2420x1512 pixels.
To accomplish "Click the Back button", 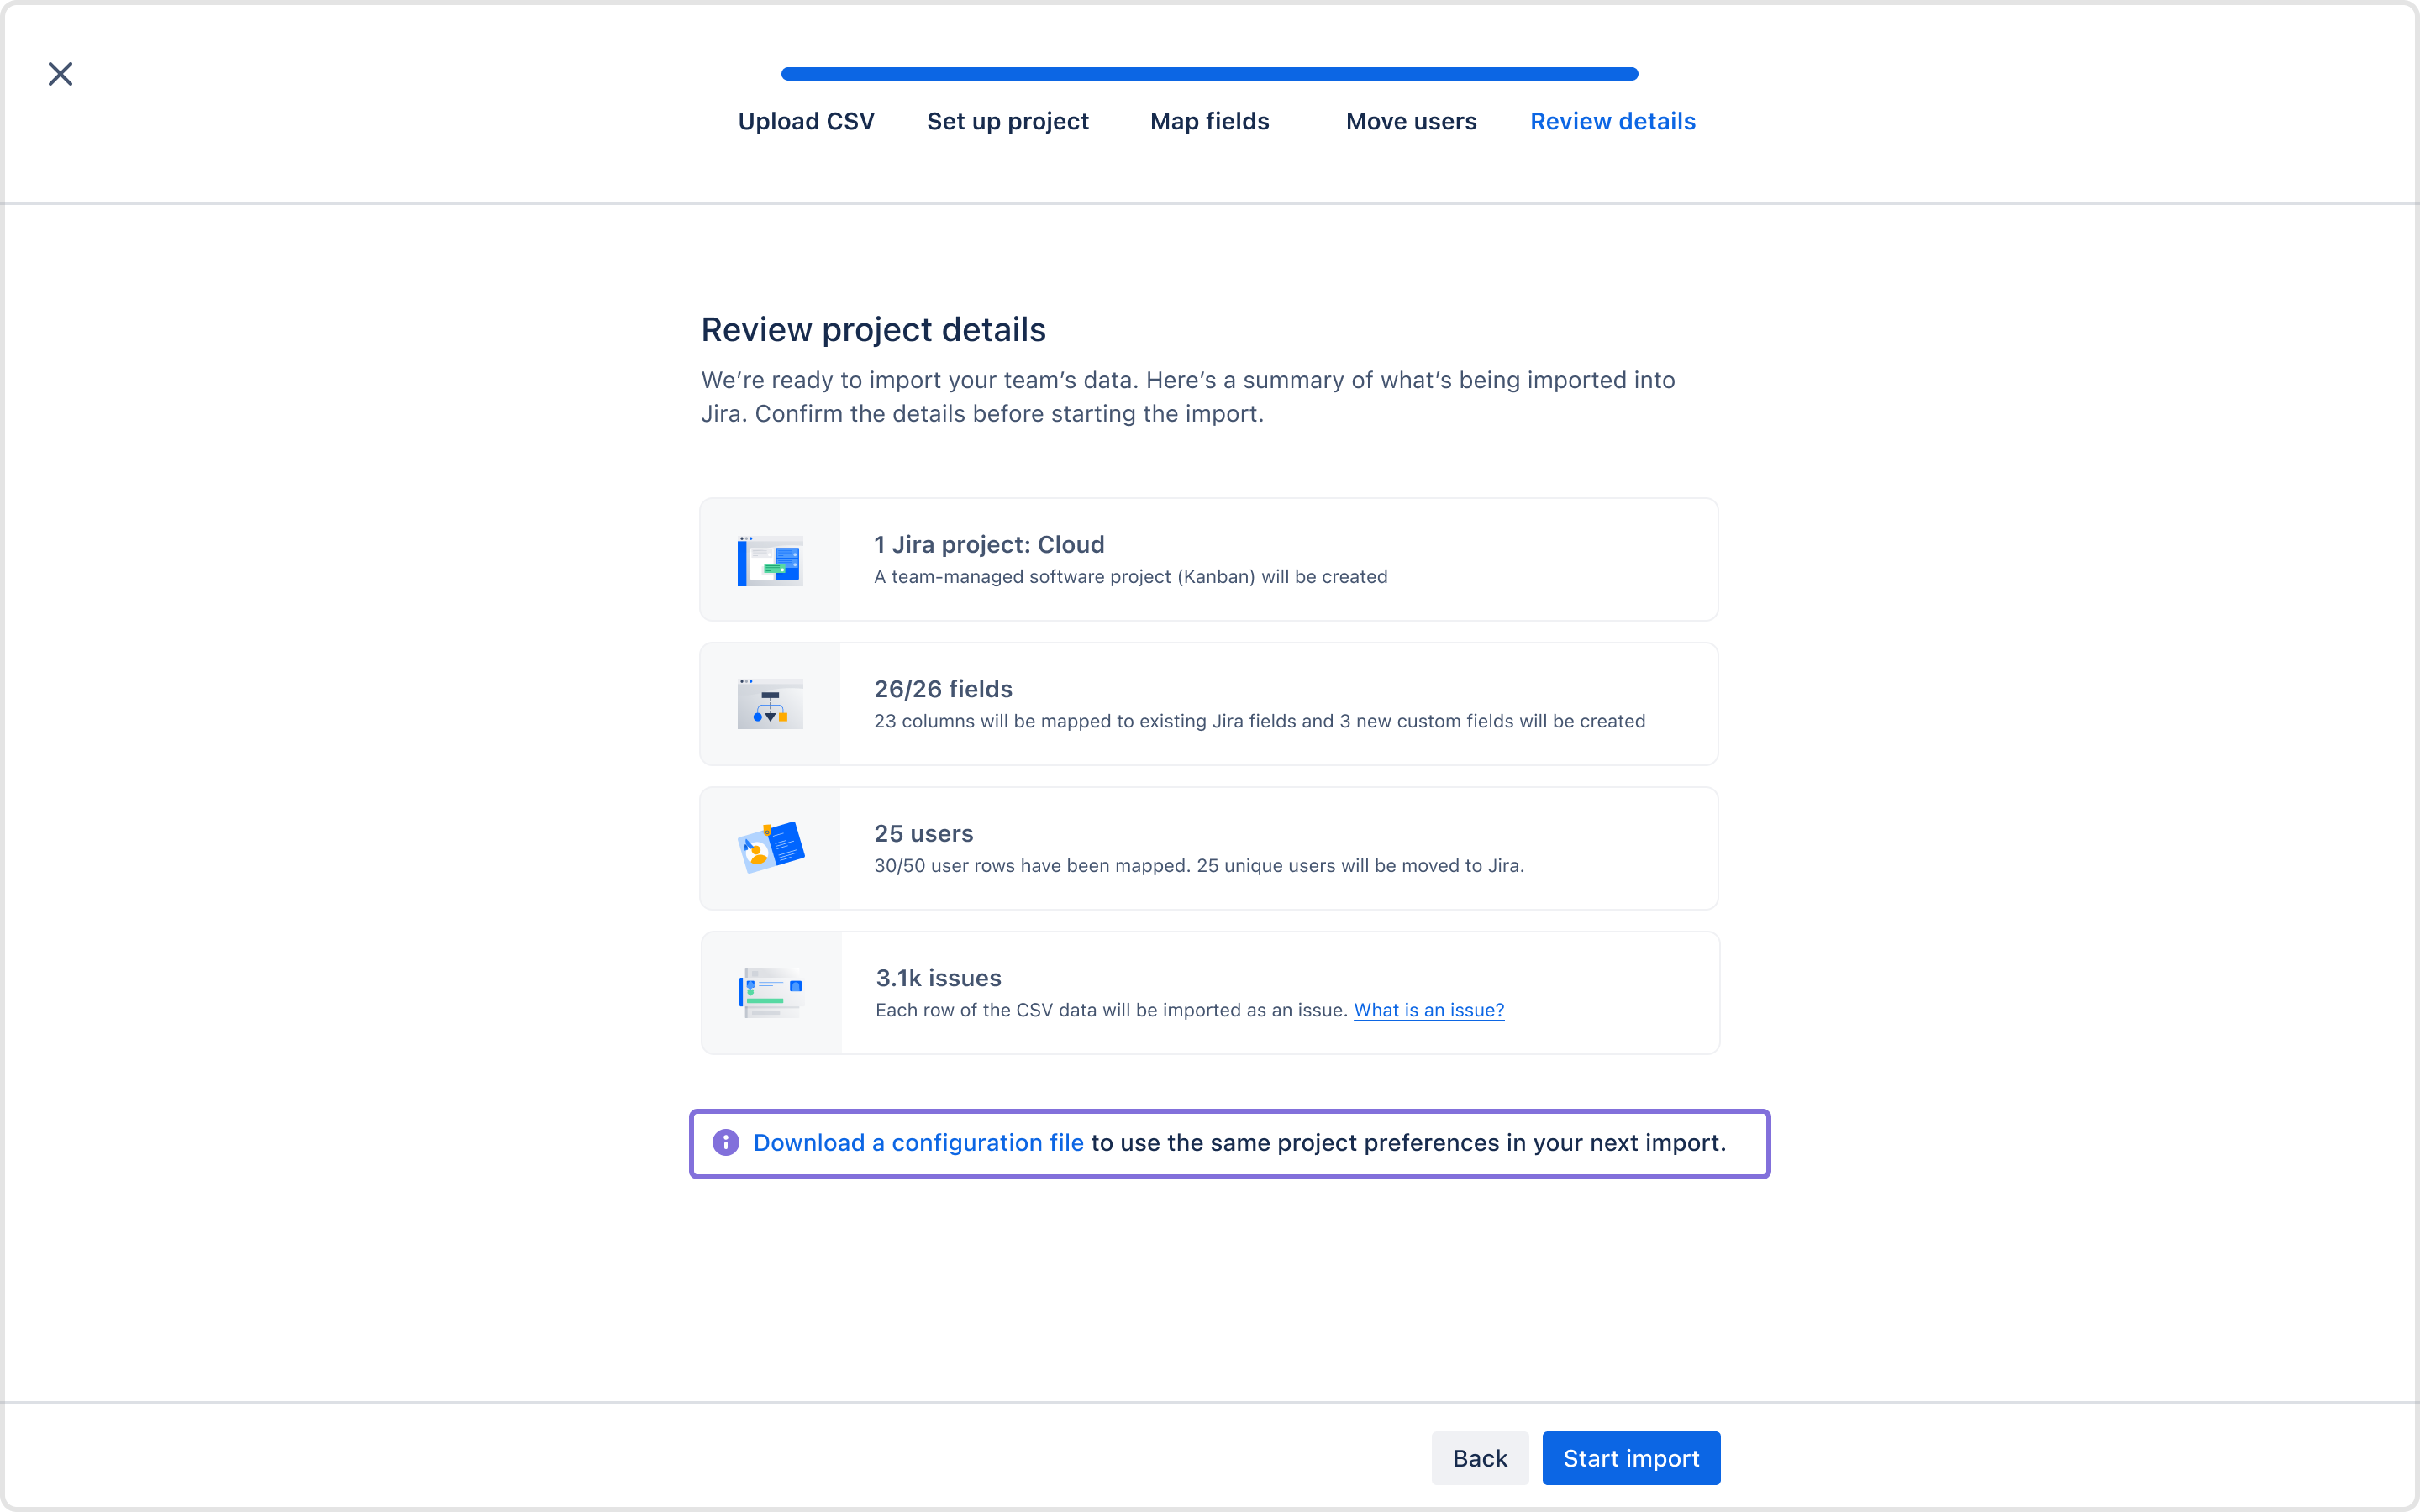I will (1480, 1458).
